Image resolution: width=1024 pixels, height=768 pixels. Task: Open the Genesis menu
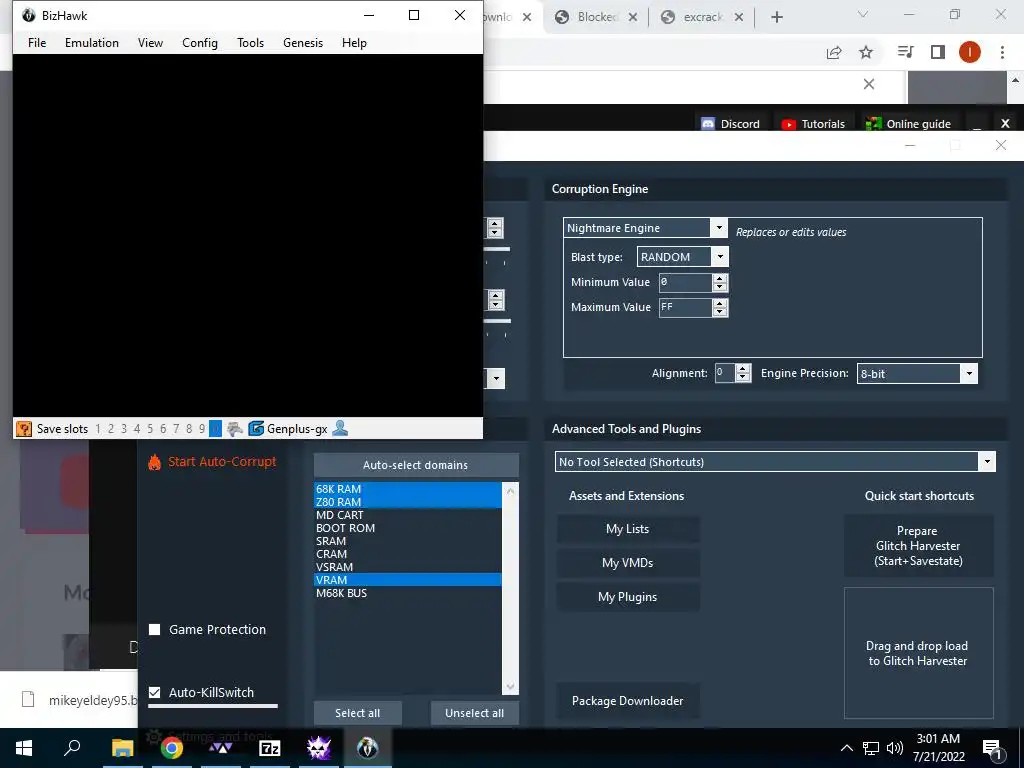pos(303,42)
